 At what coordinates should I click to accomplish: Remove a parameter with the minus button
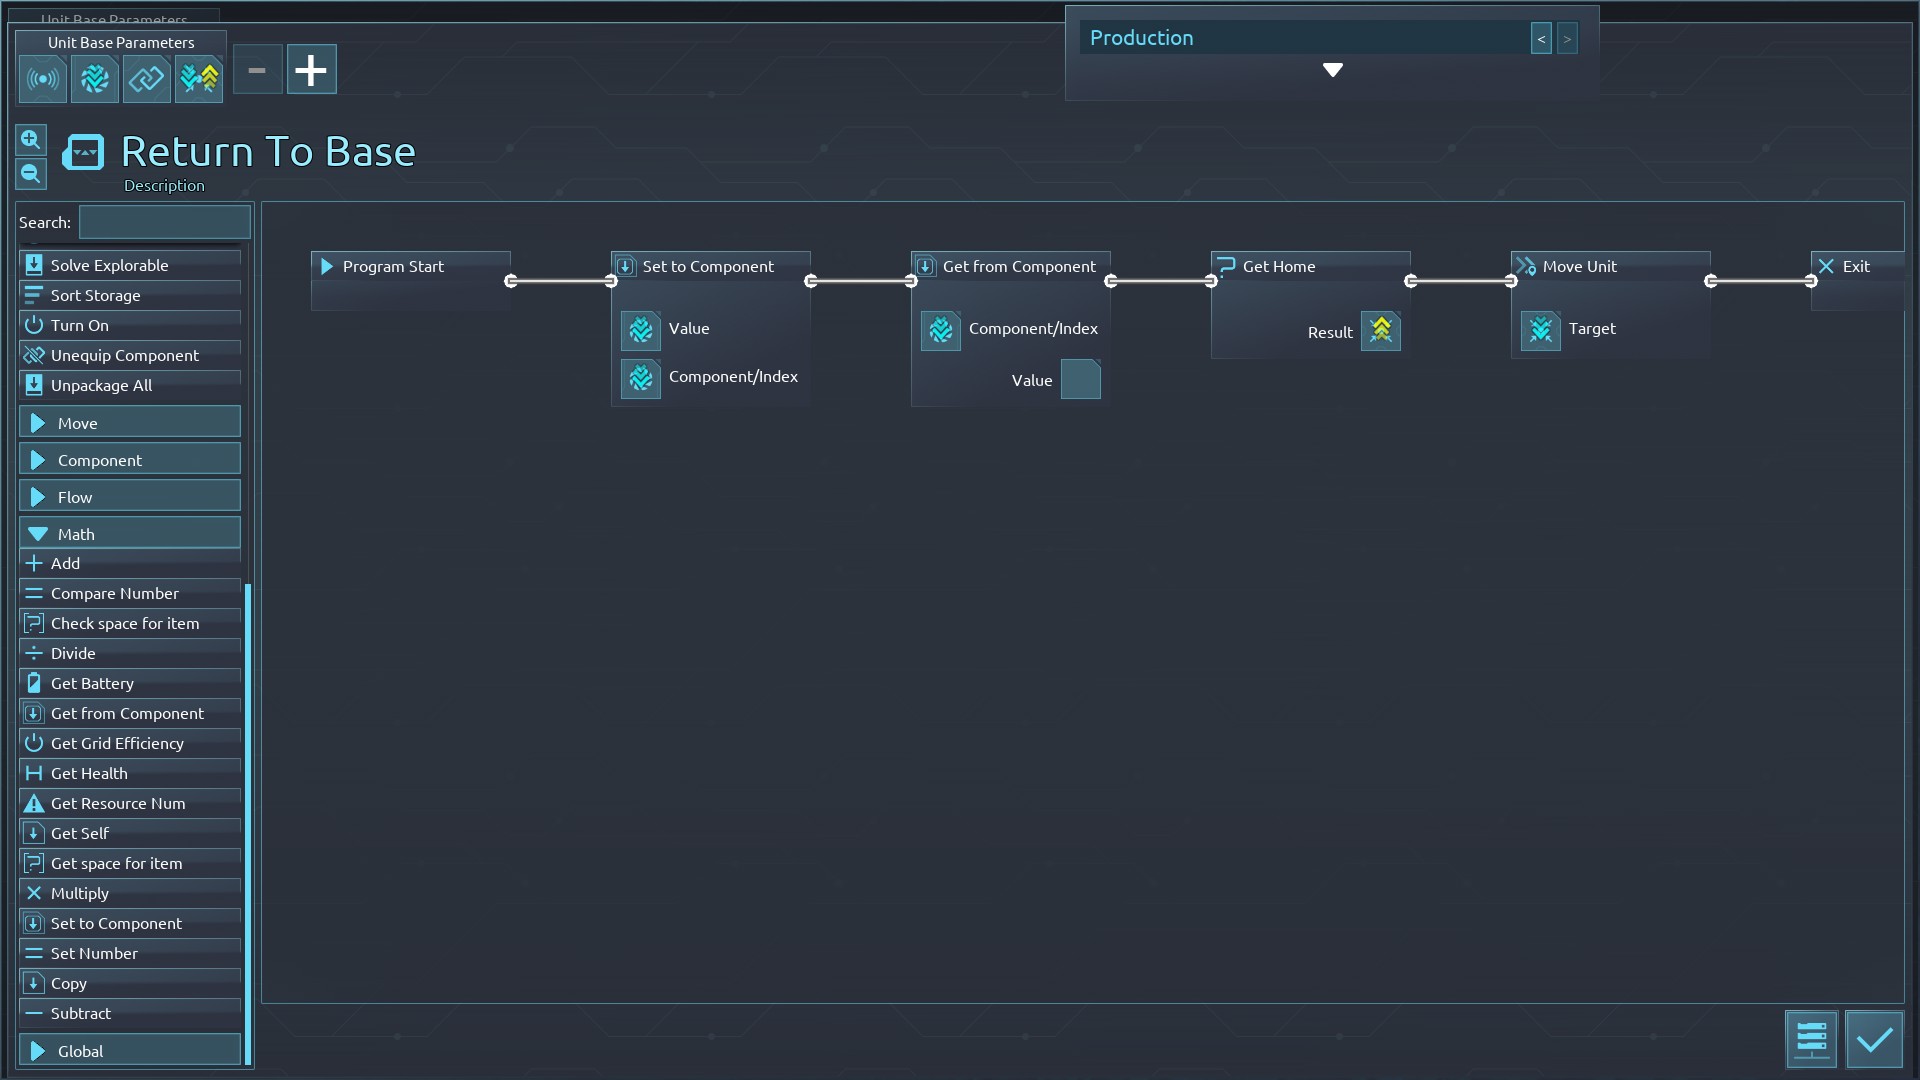257,70
